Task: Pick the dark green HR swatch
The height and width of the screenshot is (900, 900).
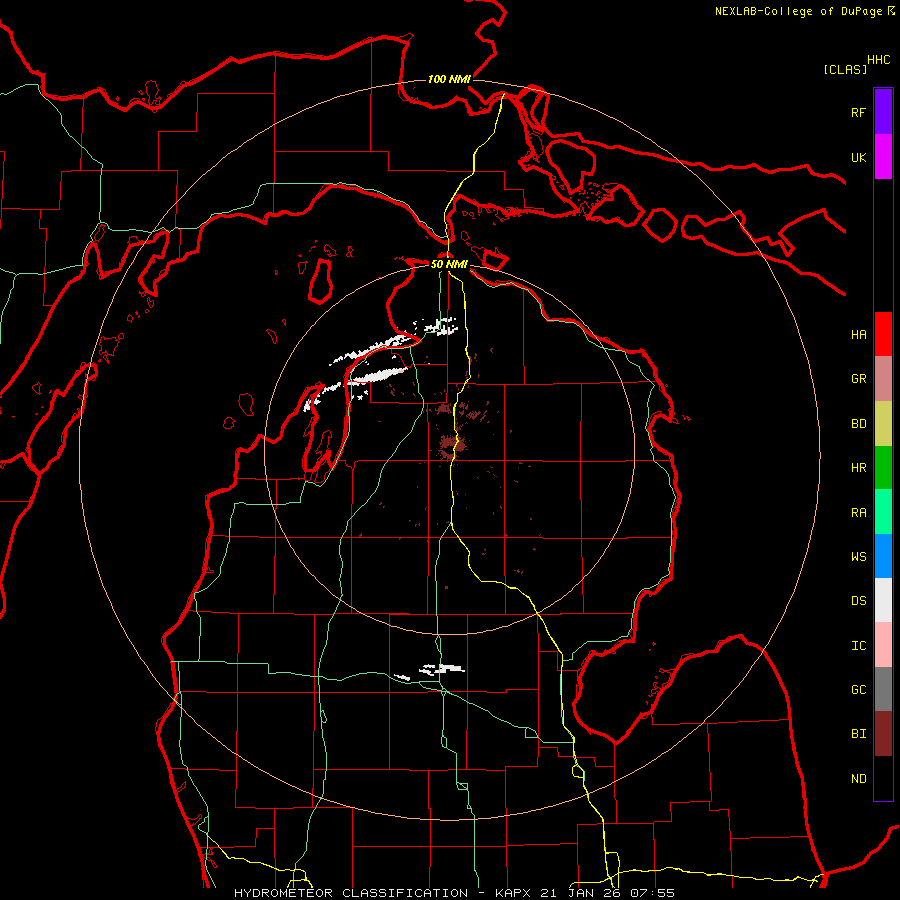Action: tap(883, 468)
